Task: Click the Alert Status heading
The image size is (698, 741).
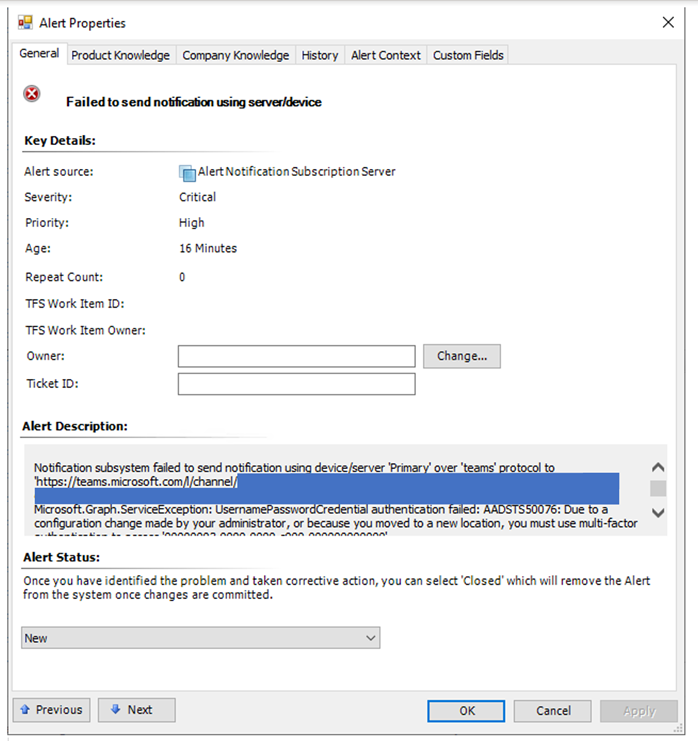Action: (x=61, y=557)
